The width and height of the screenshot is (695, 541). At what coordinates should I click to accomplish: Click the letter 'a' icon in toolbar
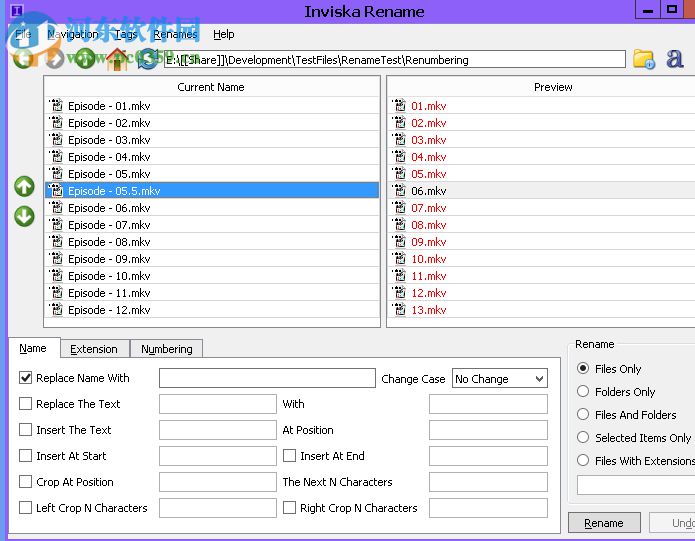675,59
